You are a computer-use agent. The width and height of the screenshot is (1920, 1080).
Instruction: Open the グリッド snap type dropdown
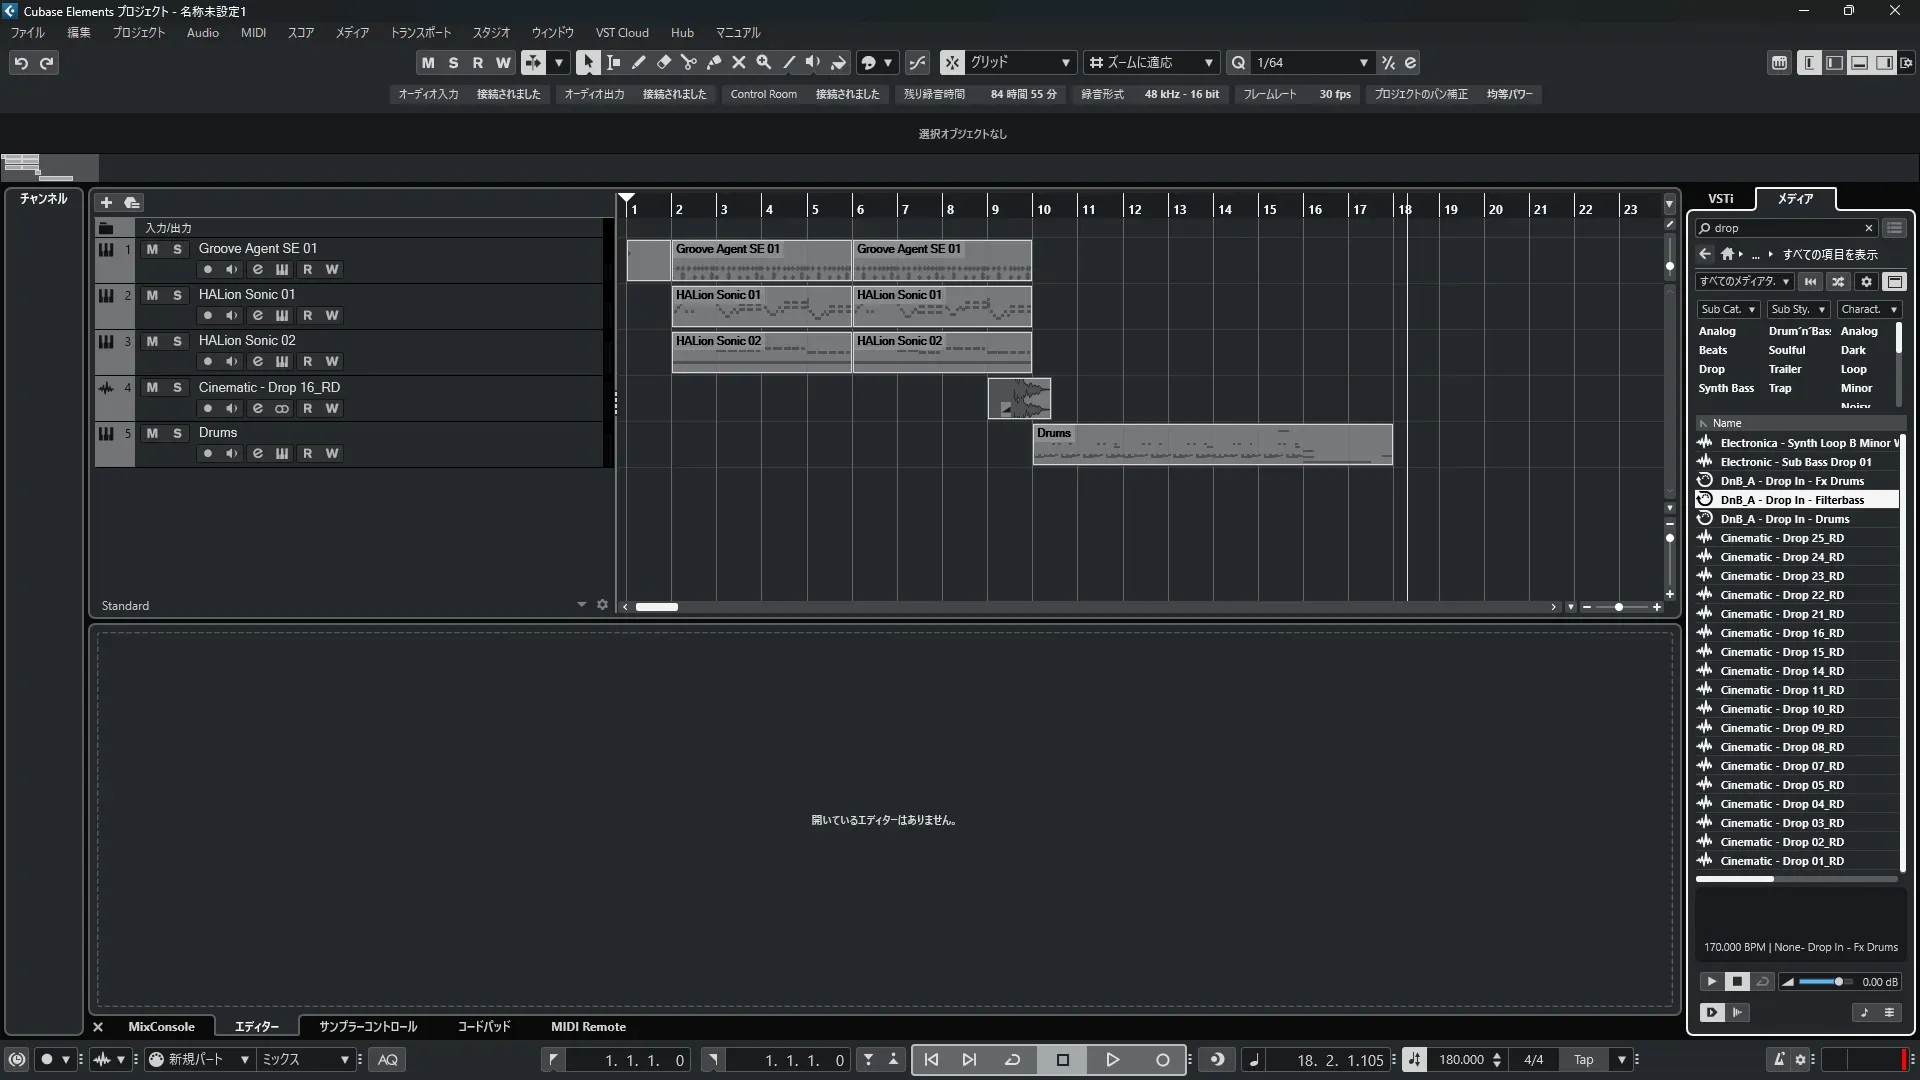(x=1065, y=62)
